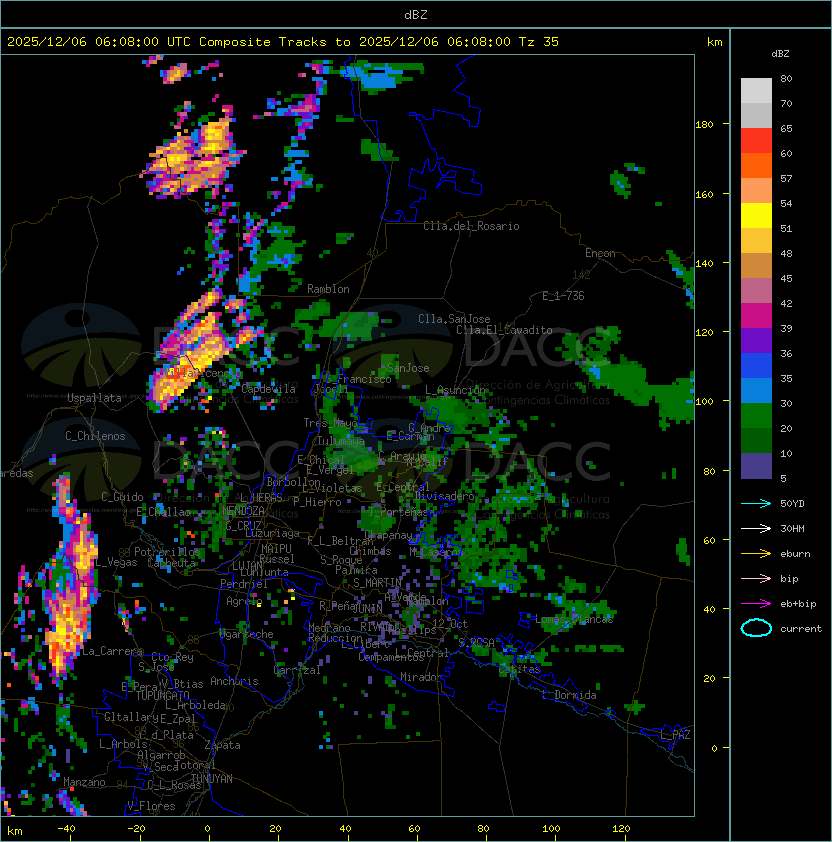Click the MENDOZA city label on map

point(243,510)
